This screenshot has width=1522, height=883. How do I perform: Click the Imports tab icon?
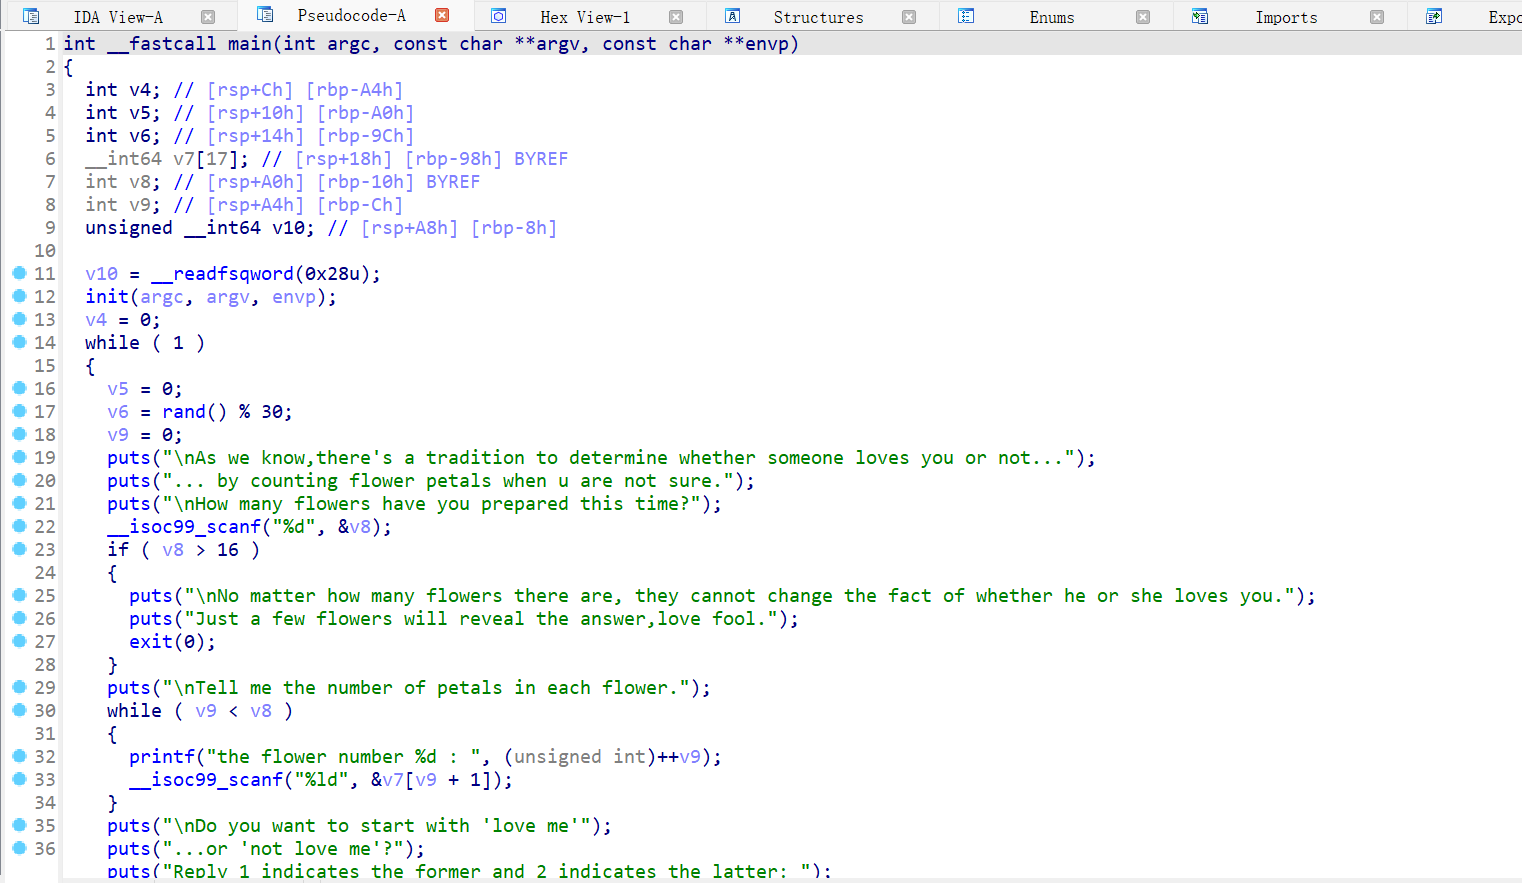click(1200, 16)
